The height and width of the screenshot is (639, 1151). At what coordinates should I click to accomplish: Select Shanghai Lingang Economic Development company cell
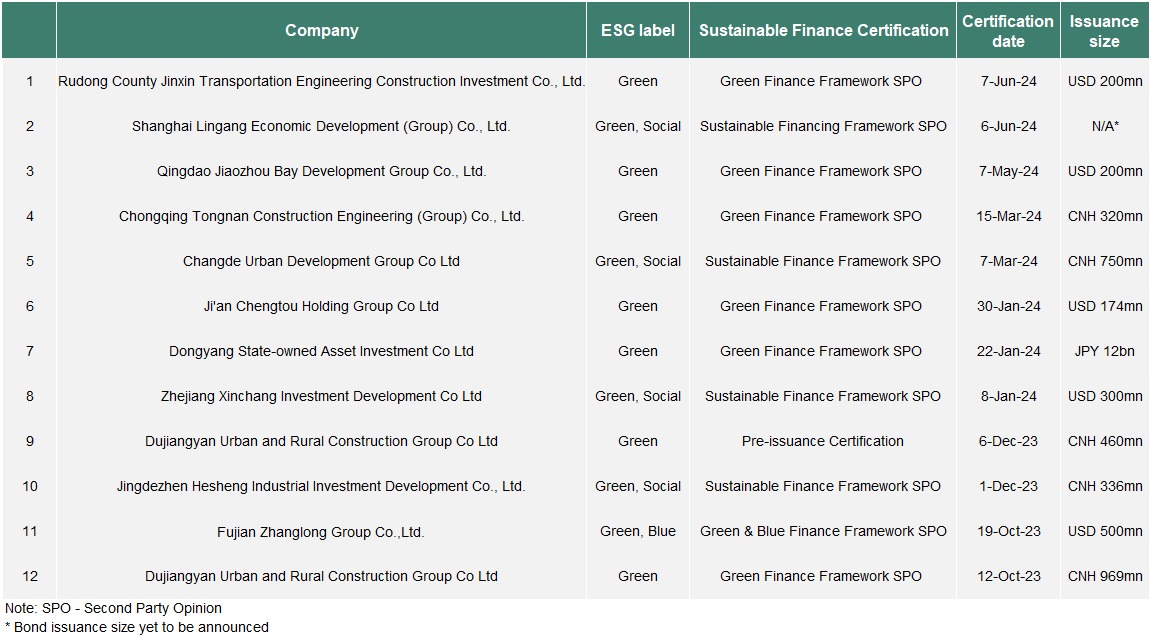coord(322,126)
